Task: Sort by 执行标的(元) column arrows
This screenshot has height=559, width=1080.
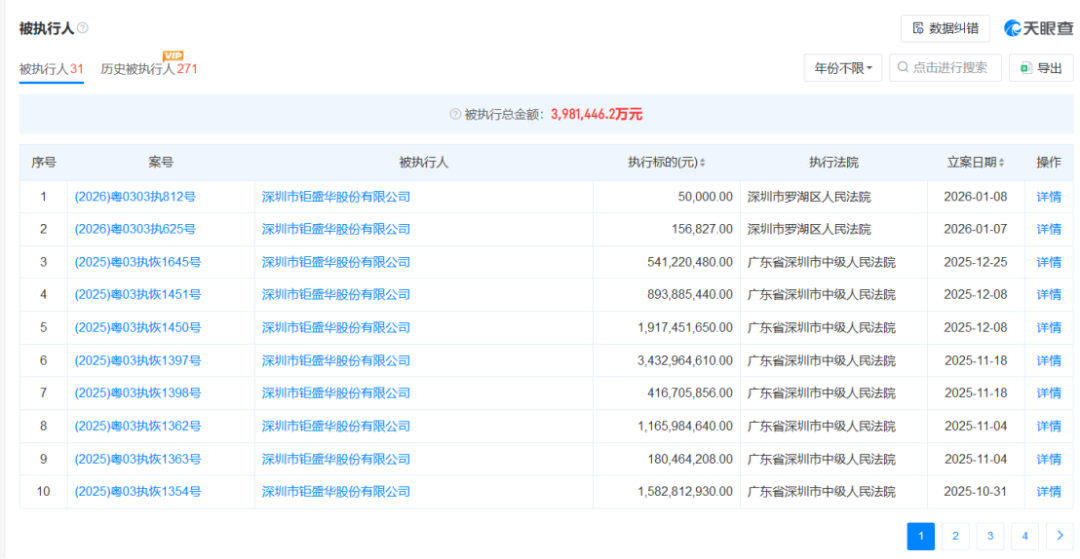Action: click(702, 163)
